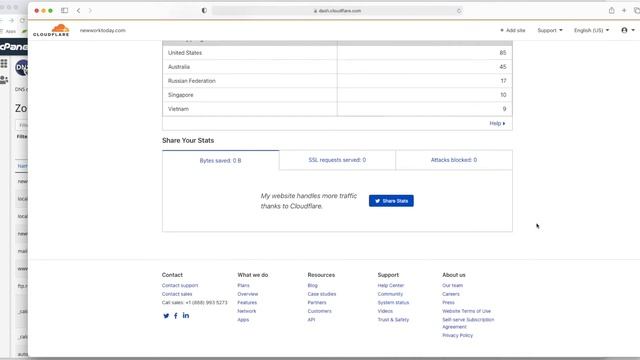Open Network link in footer
This screenshot has width=640, height=360.
click(247, 311)
